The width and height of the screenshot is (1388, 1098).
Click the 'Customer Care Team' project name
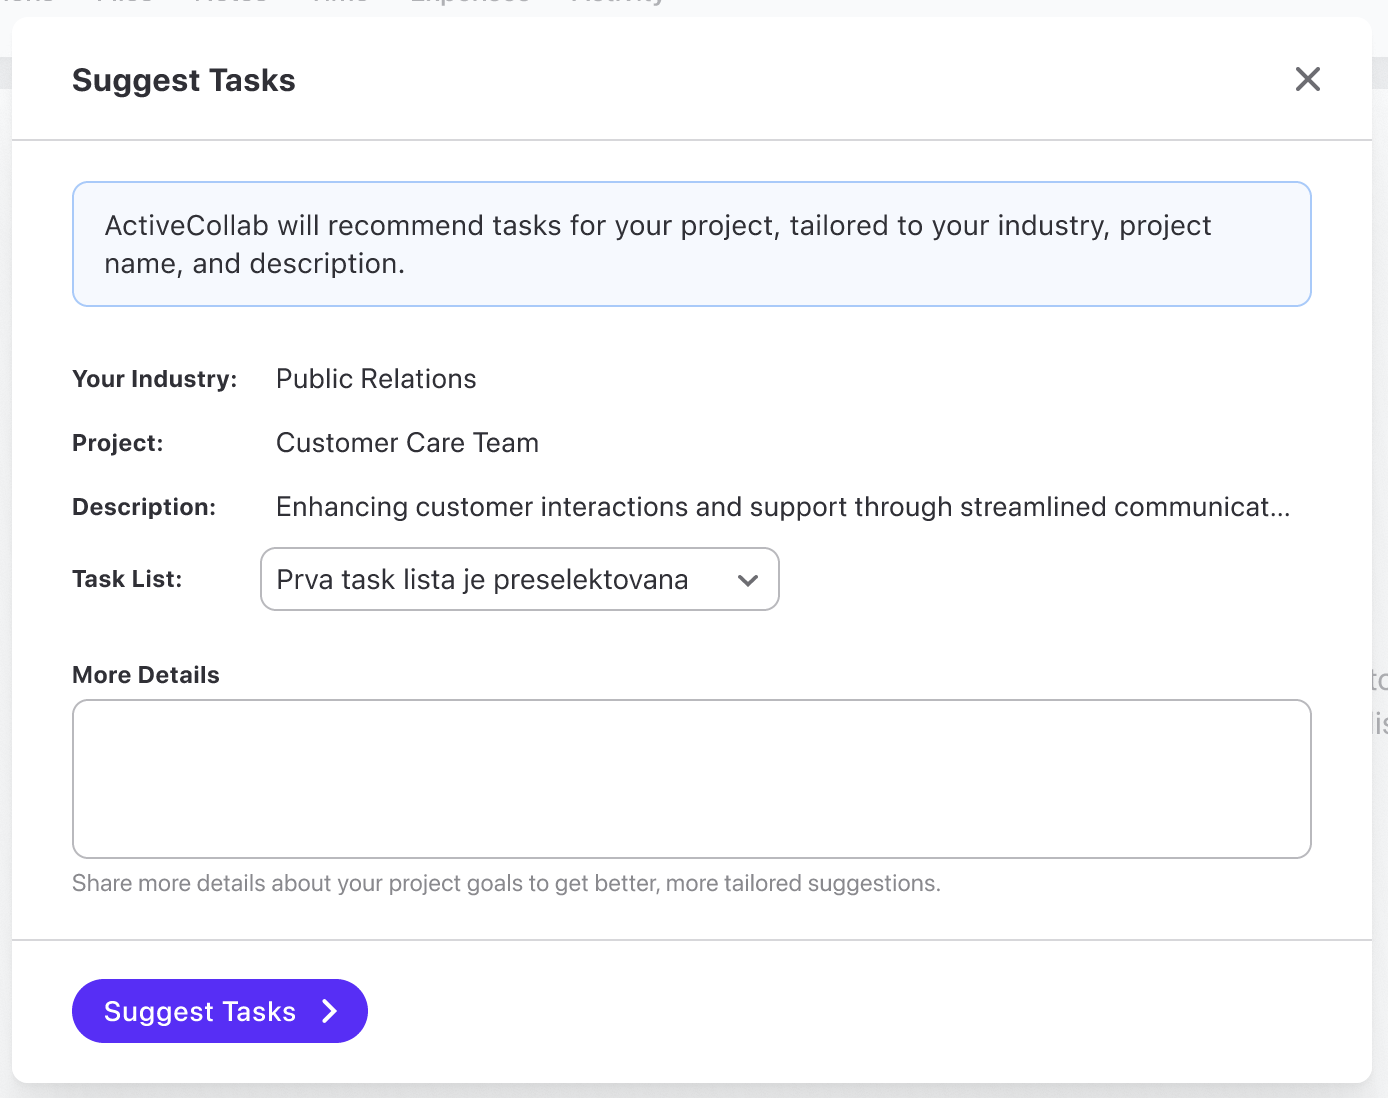(x=407, y=443)
